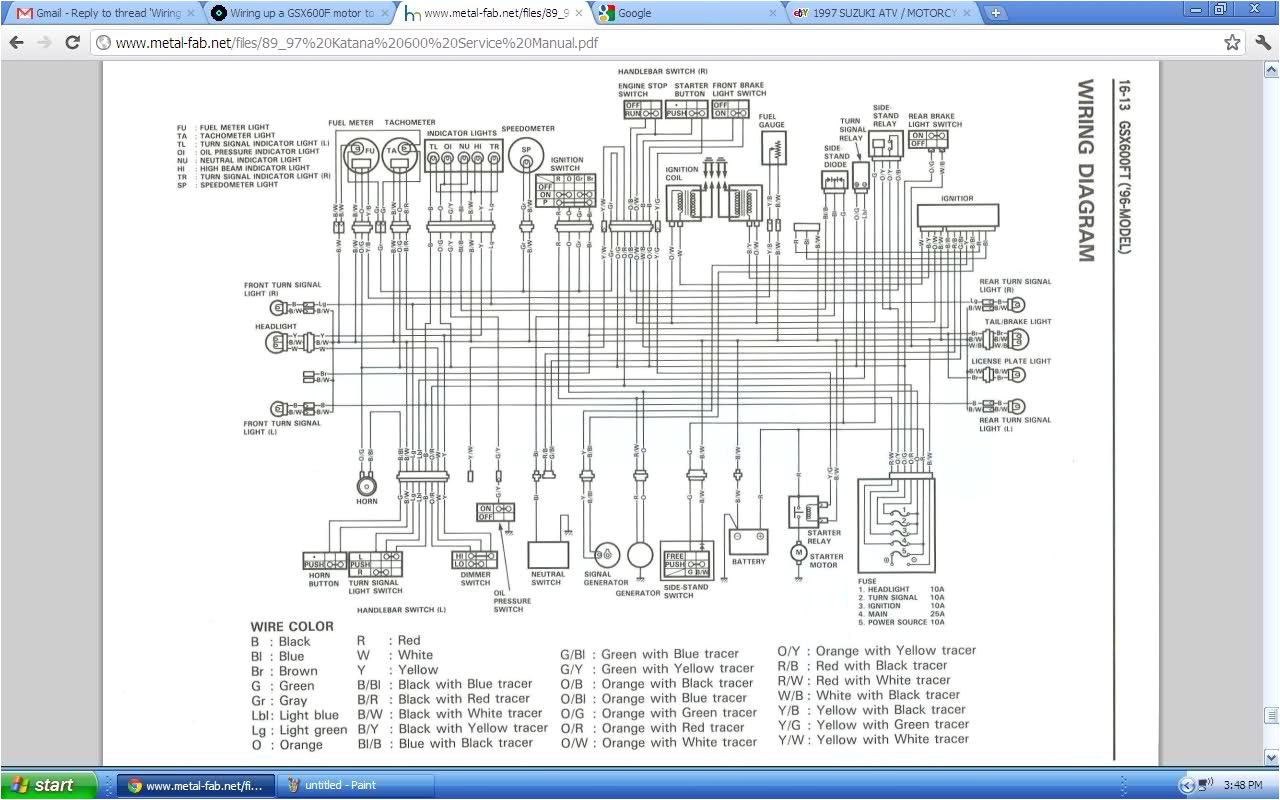The width and height of the screenshot is (1280, 800).
Task: Reload the Katana service manual PDF
Action: tap(71, 42)
